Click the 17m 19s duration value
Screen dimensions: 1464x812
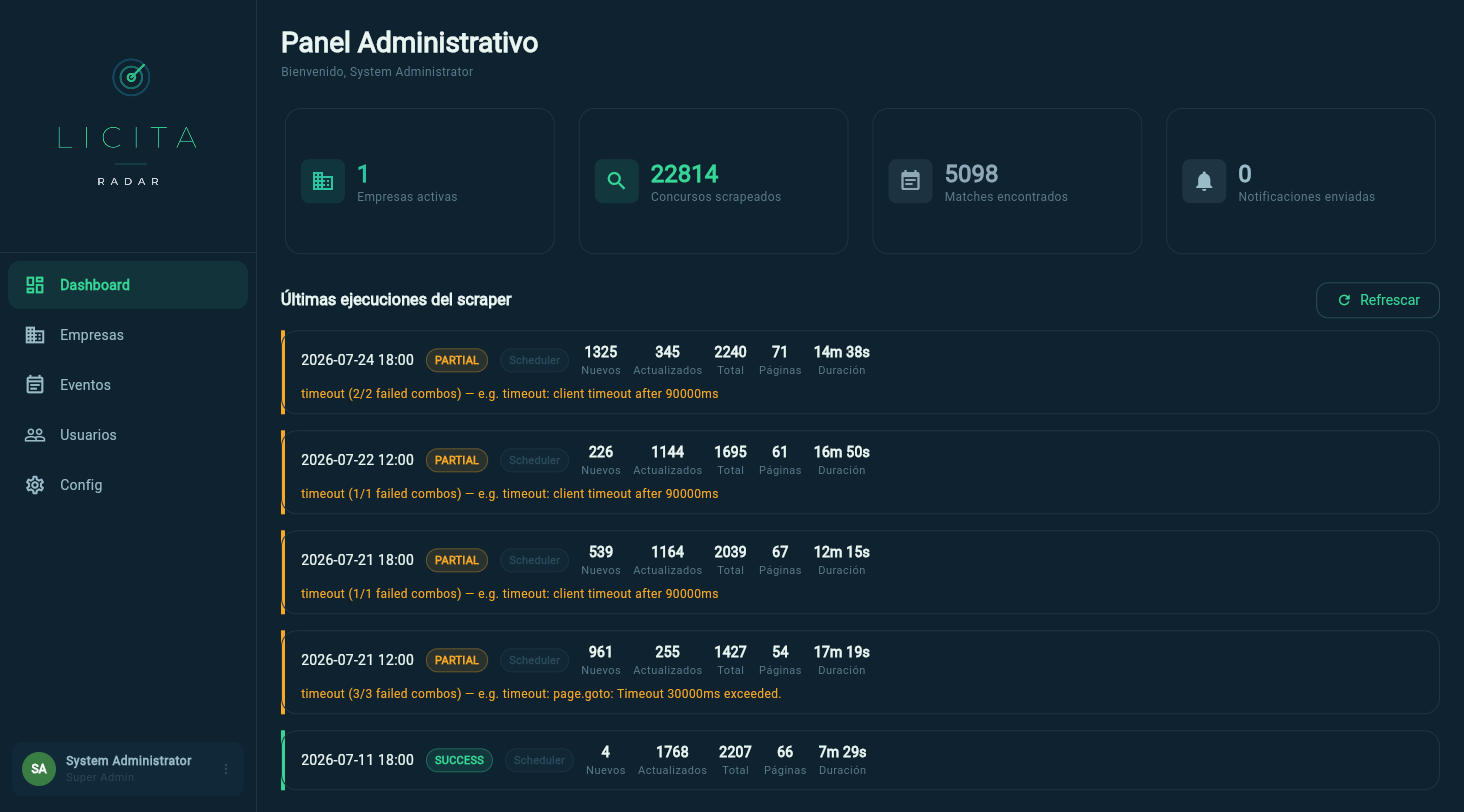click(x=842, y=652)
